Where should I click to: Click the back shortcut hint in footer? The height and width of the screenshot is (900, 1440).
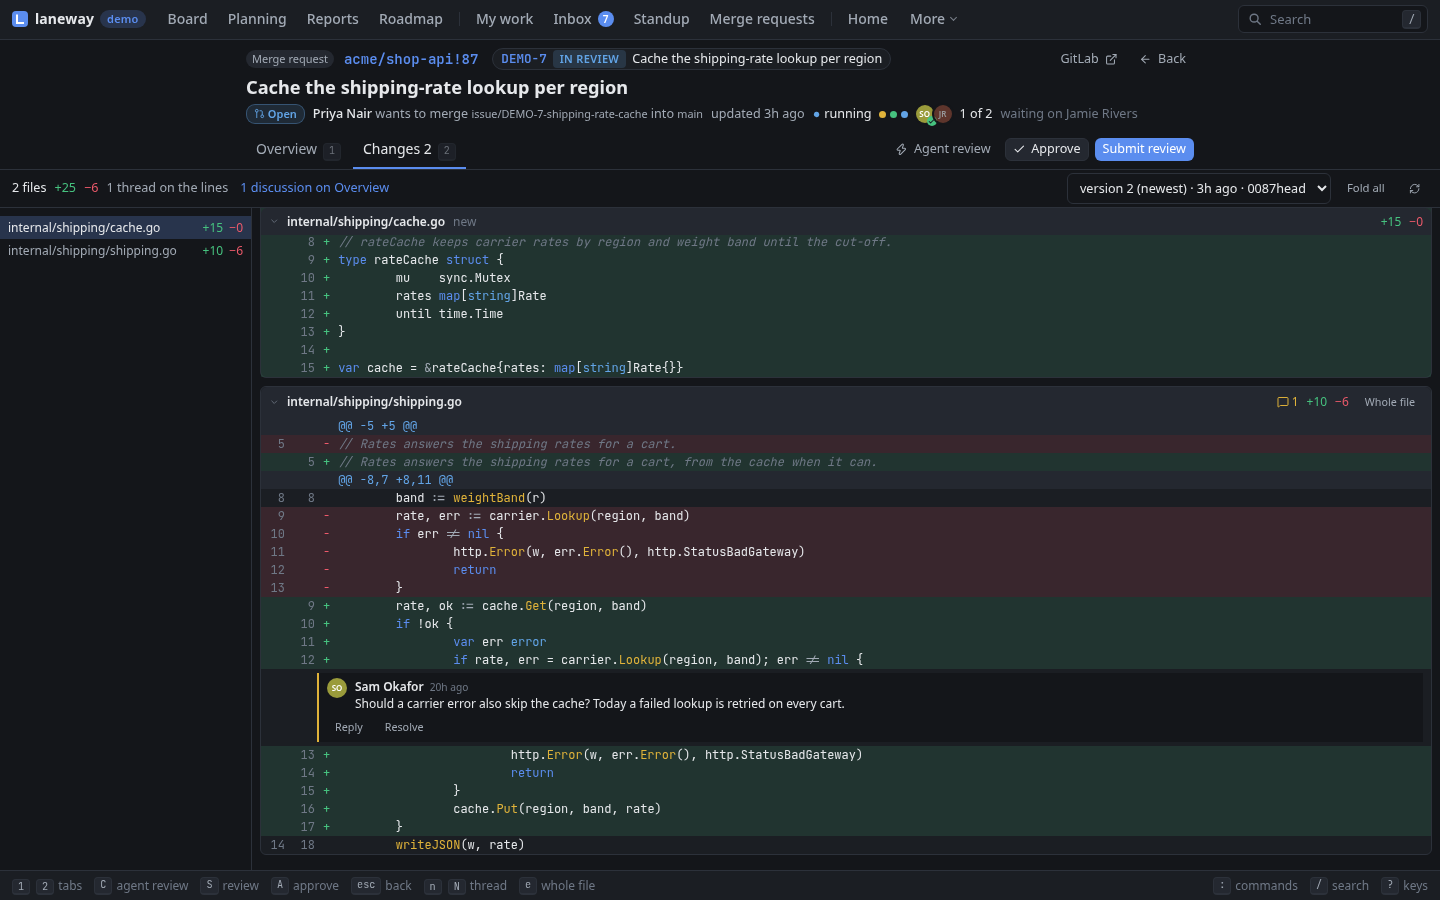(382, 886)
